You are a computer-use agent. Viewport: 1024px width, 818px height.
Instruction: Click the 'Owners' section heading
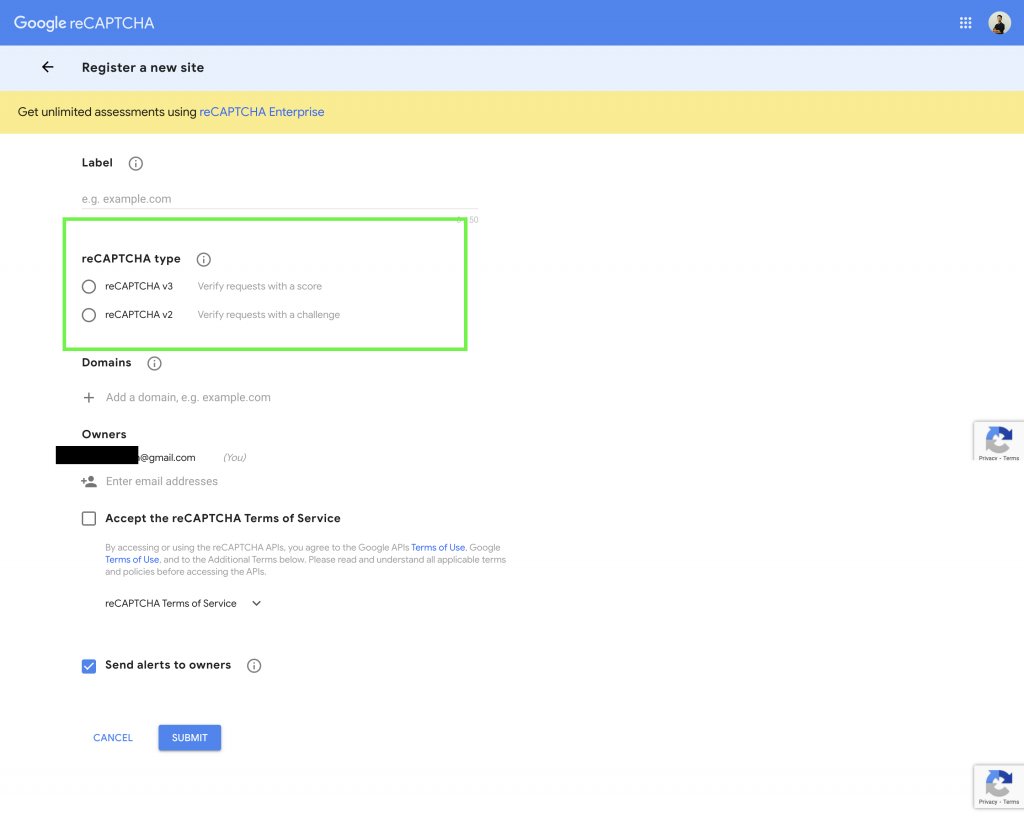pyautogui.click(x=104, y=434)
